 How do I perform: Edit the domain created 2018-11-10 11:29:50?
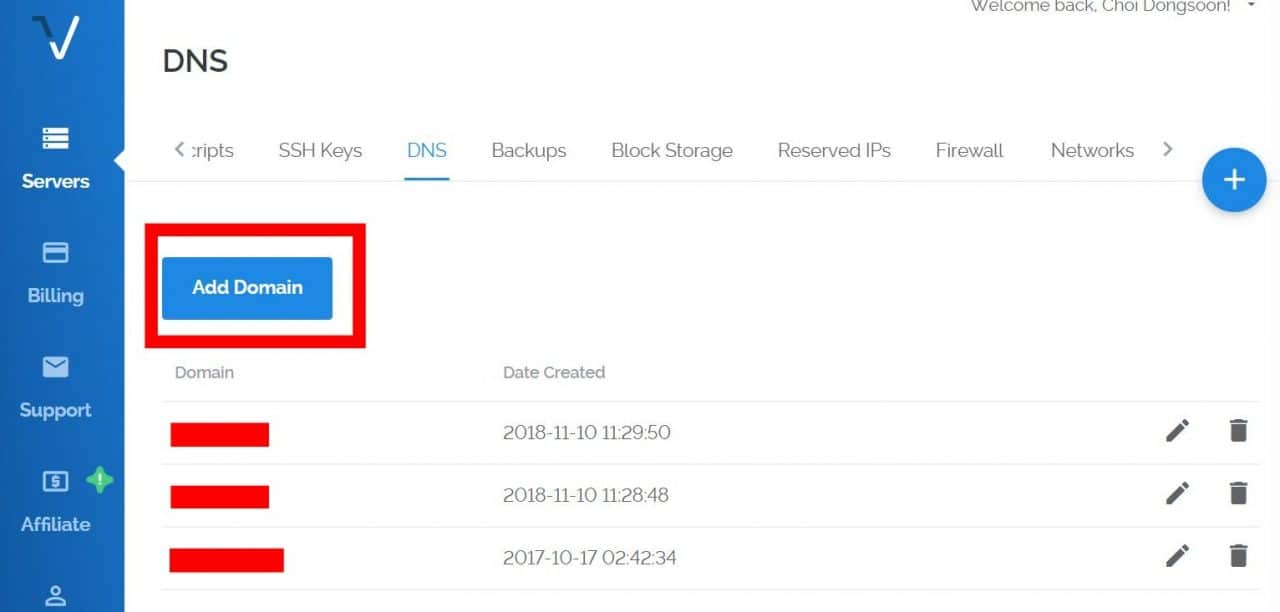coord(1177,431)
